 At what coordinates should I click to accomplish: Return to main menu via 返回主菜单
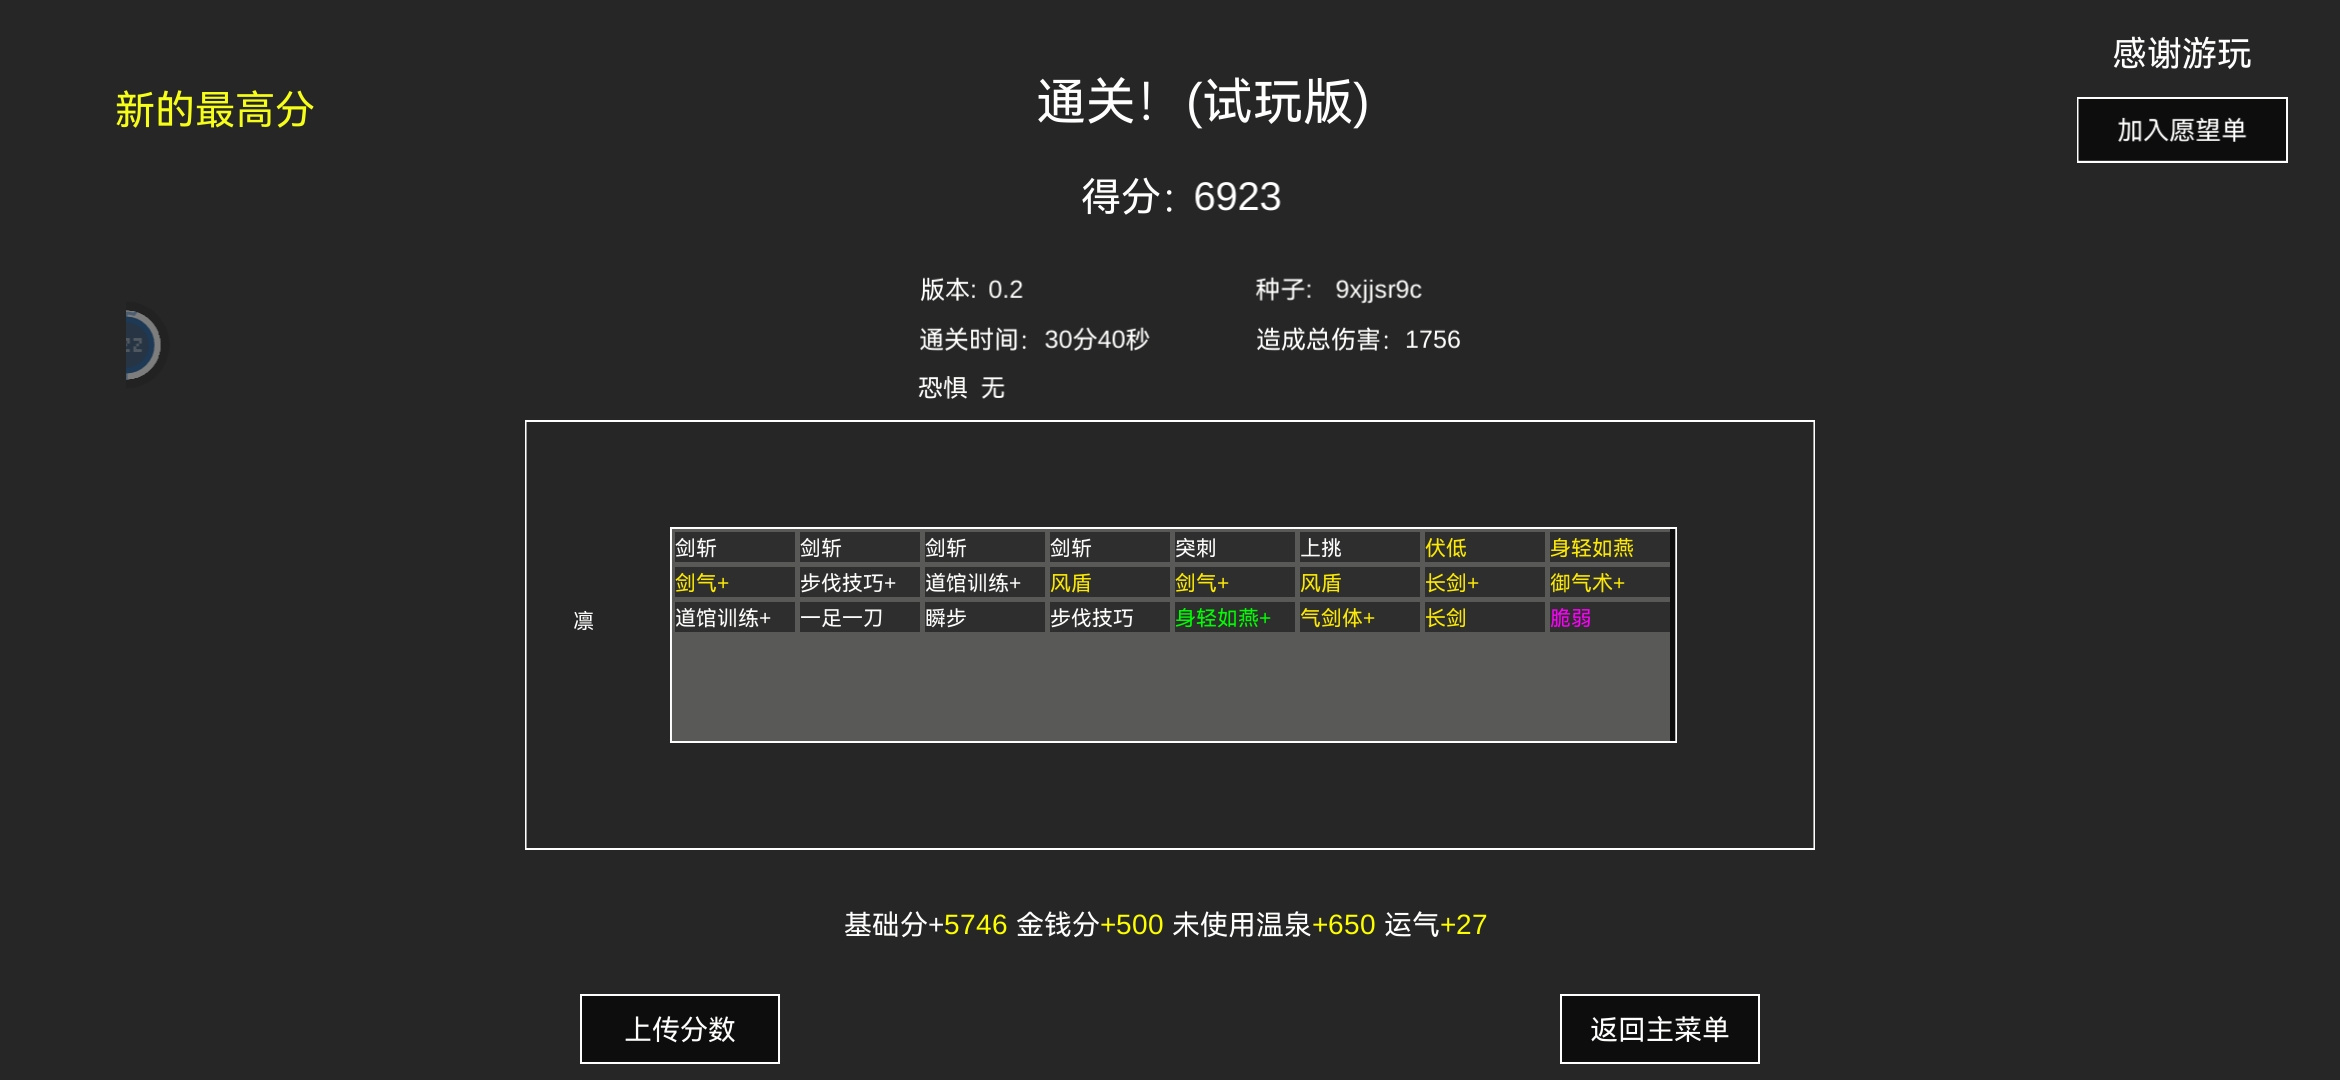tap(1660, 1029)
